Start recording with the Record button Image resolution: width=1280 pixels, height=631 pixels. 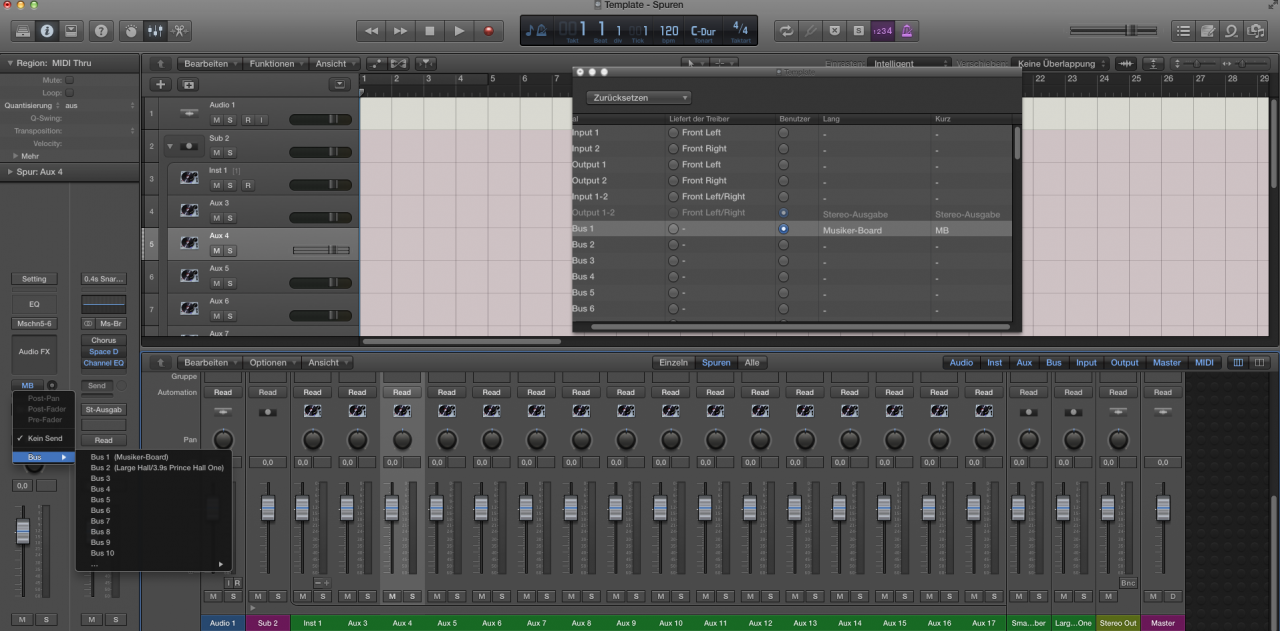pyautogui.click(x=488, y=31)
